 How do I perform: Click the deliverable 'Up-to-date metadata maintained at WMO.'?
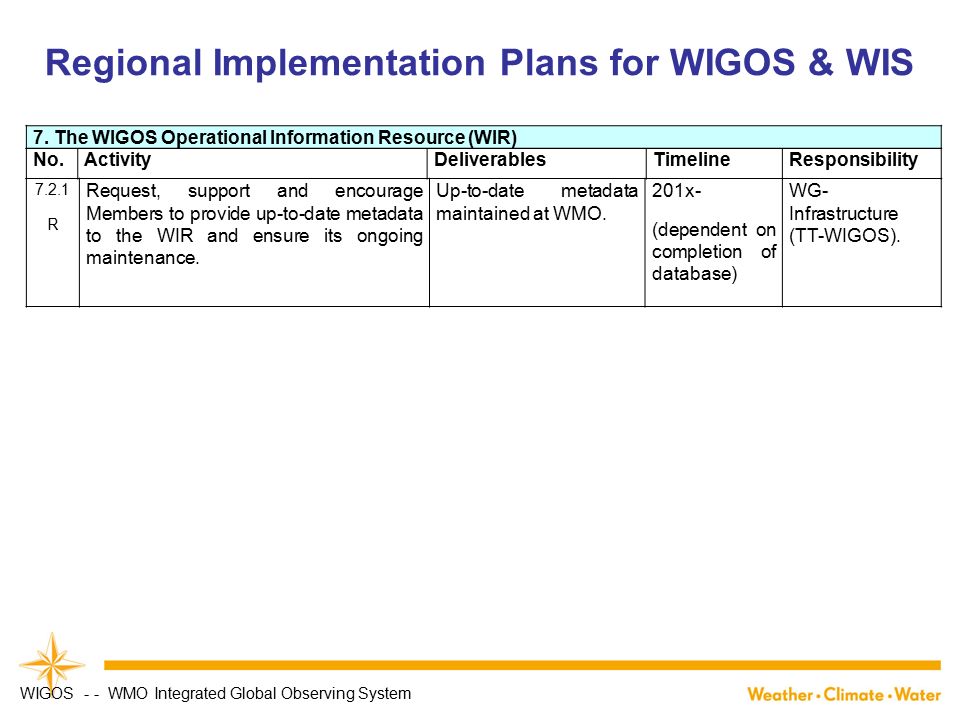pyautogui.click(x=537, y=202)
